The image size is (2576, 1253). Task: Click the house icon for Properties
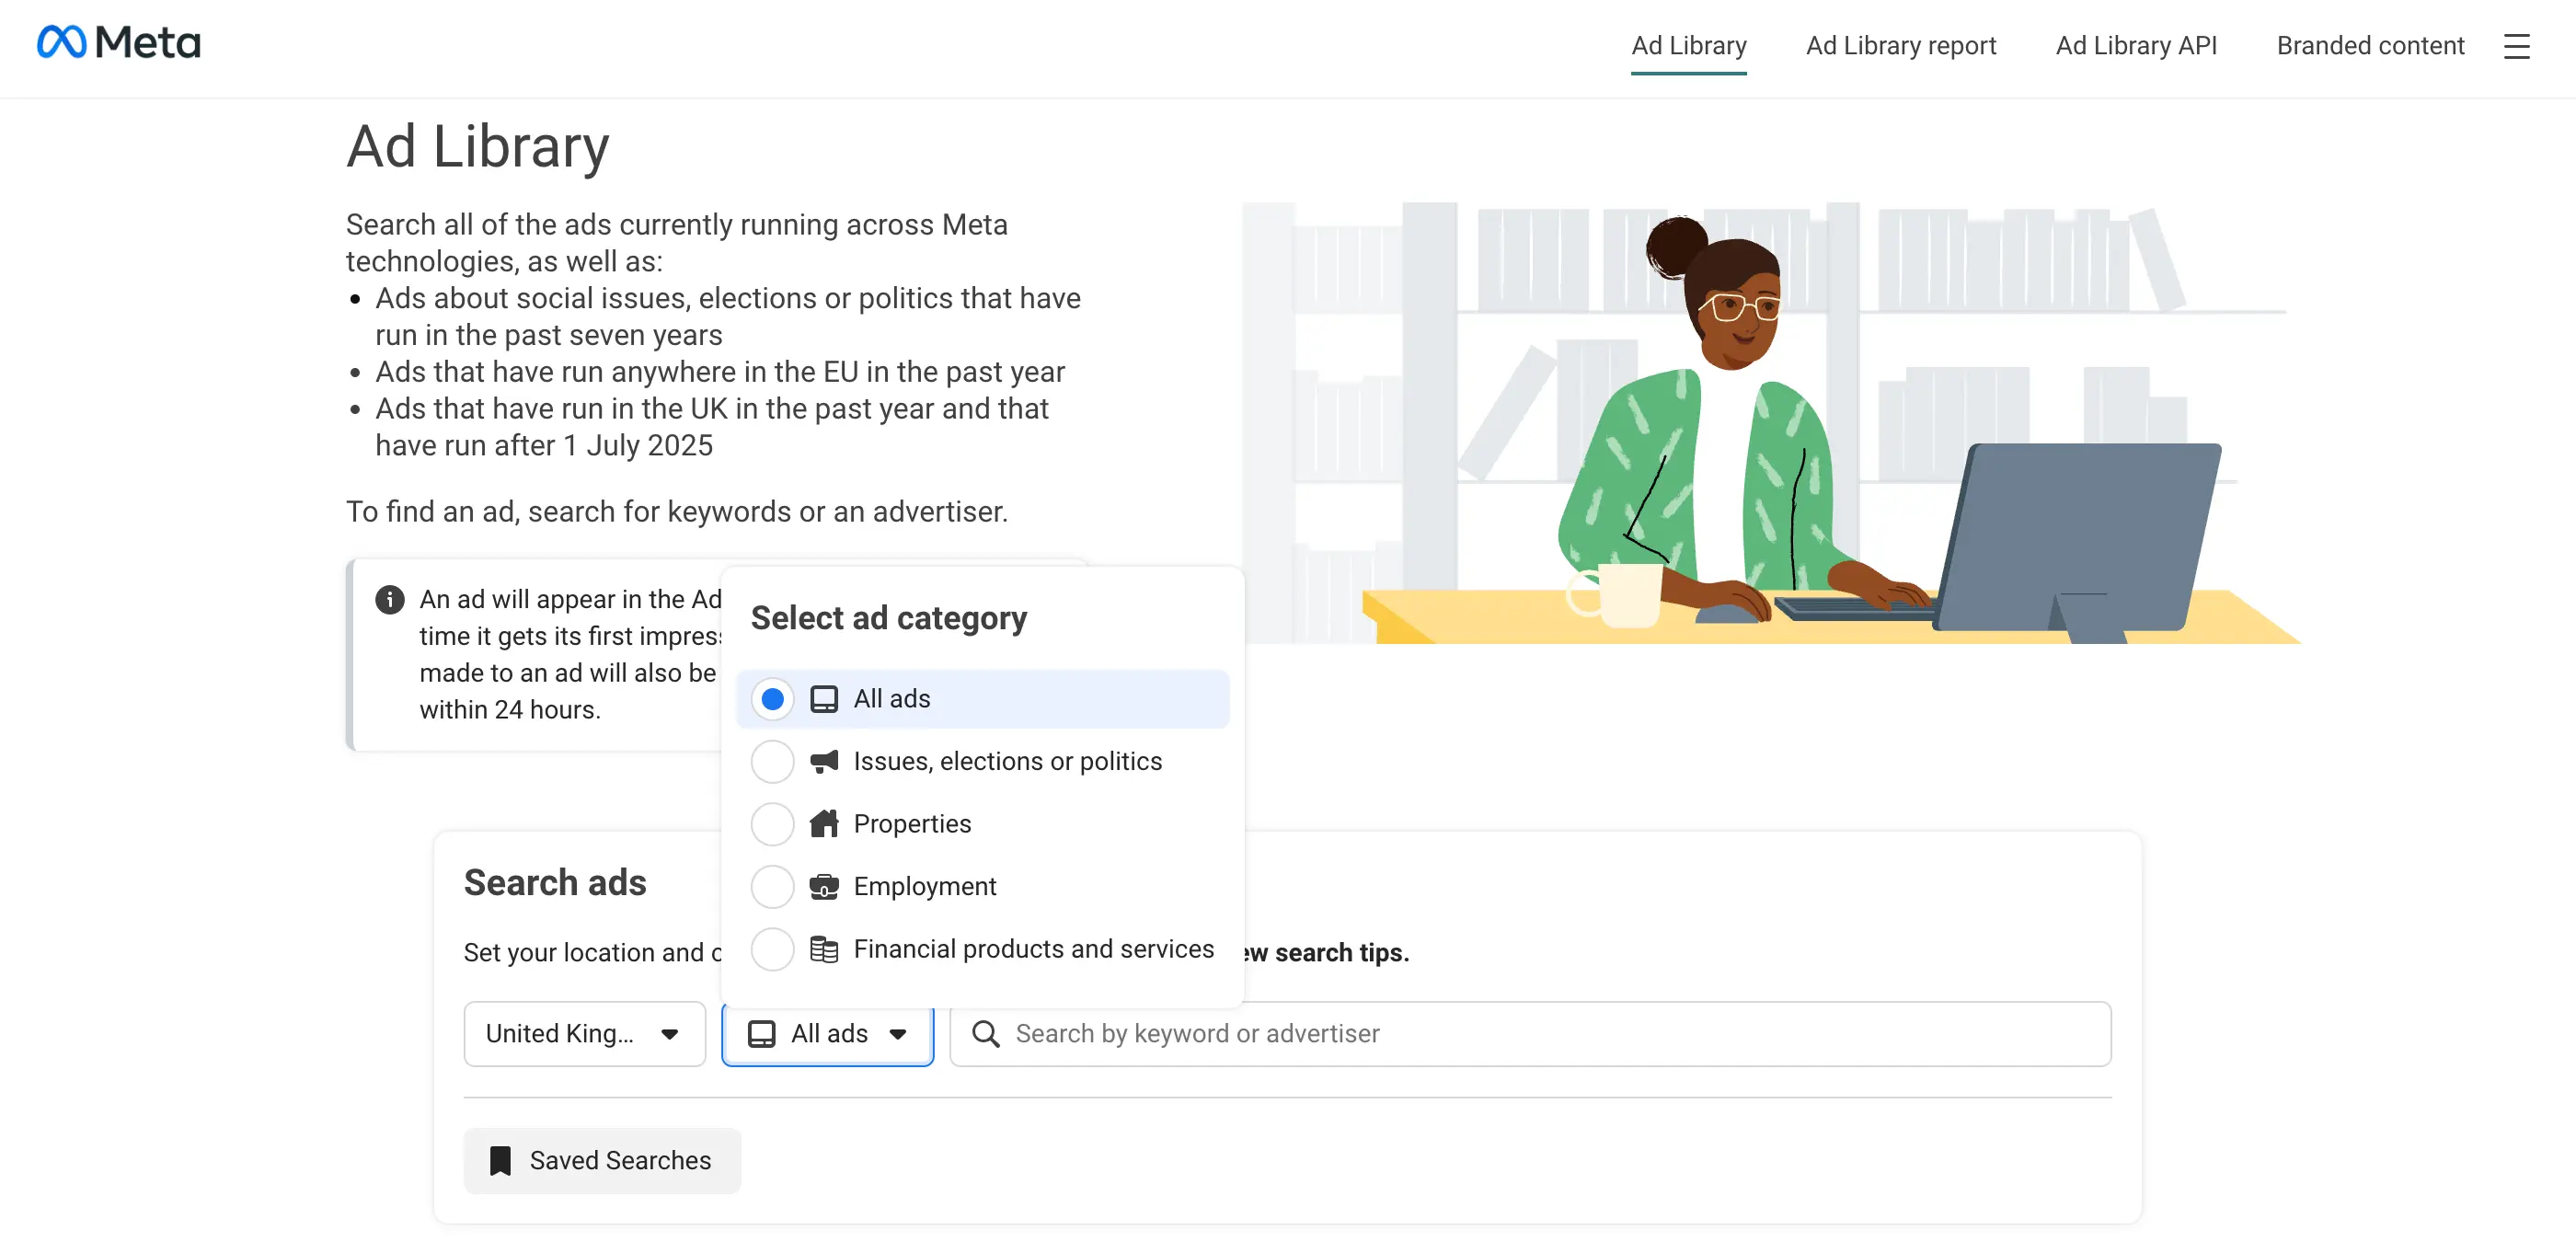tap(823, 824)
